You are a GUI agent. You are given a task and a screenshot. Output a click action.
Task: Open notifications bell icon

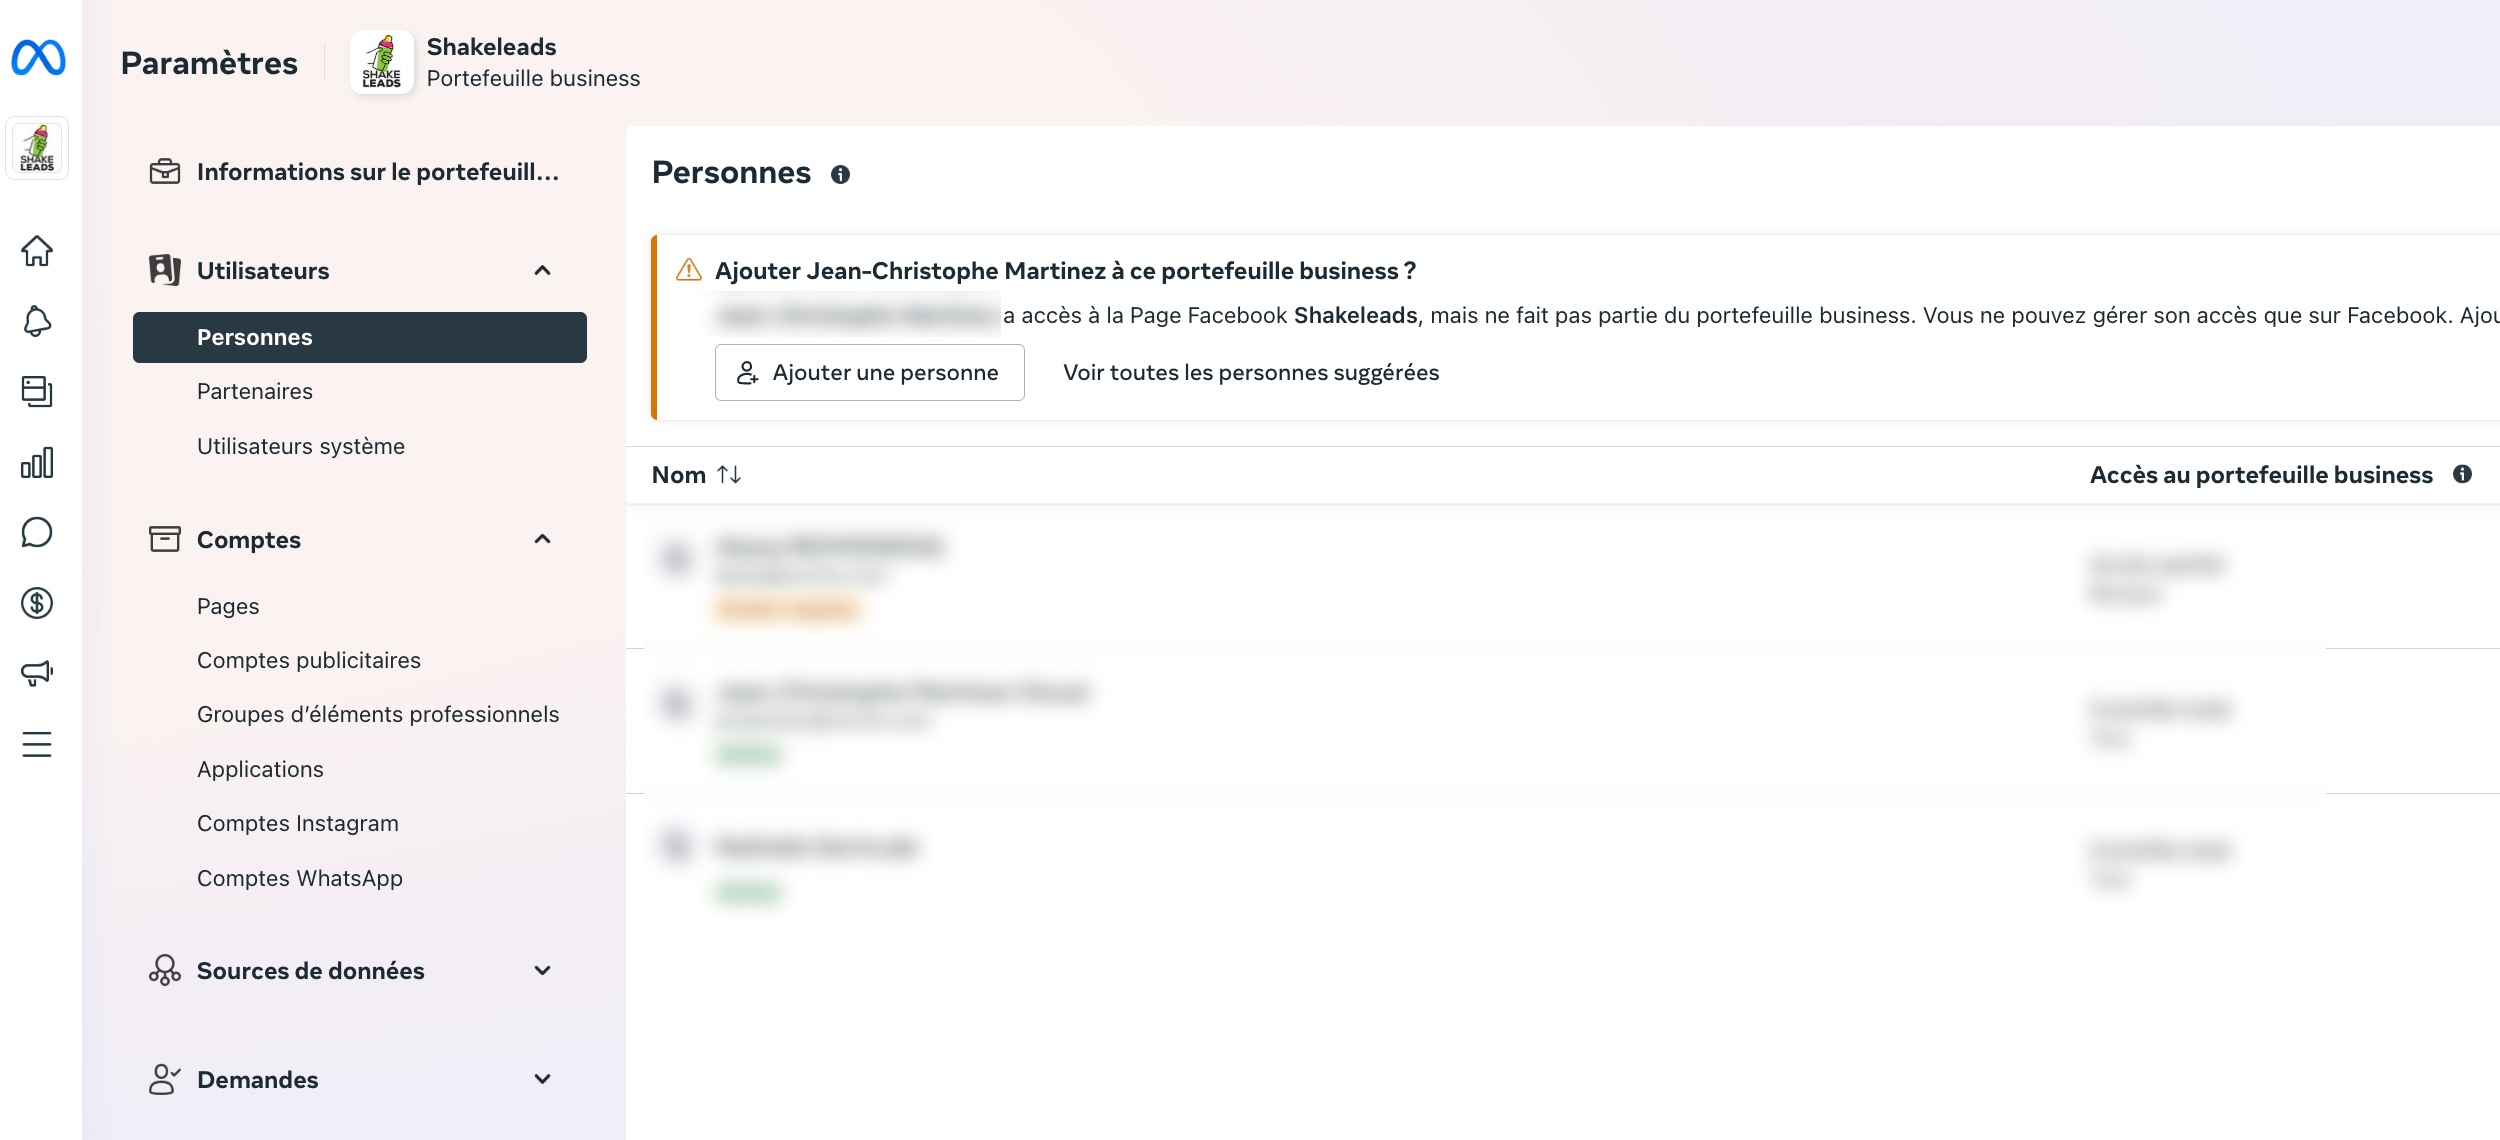(x=37, y=321)
